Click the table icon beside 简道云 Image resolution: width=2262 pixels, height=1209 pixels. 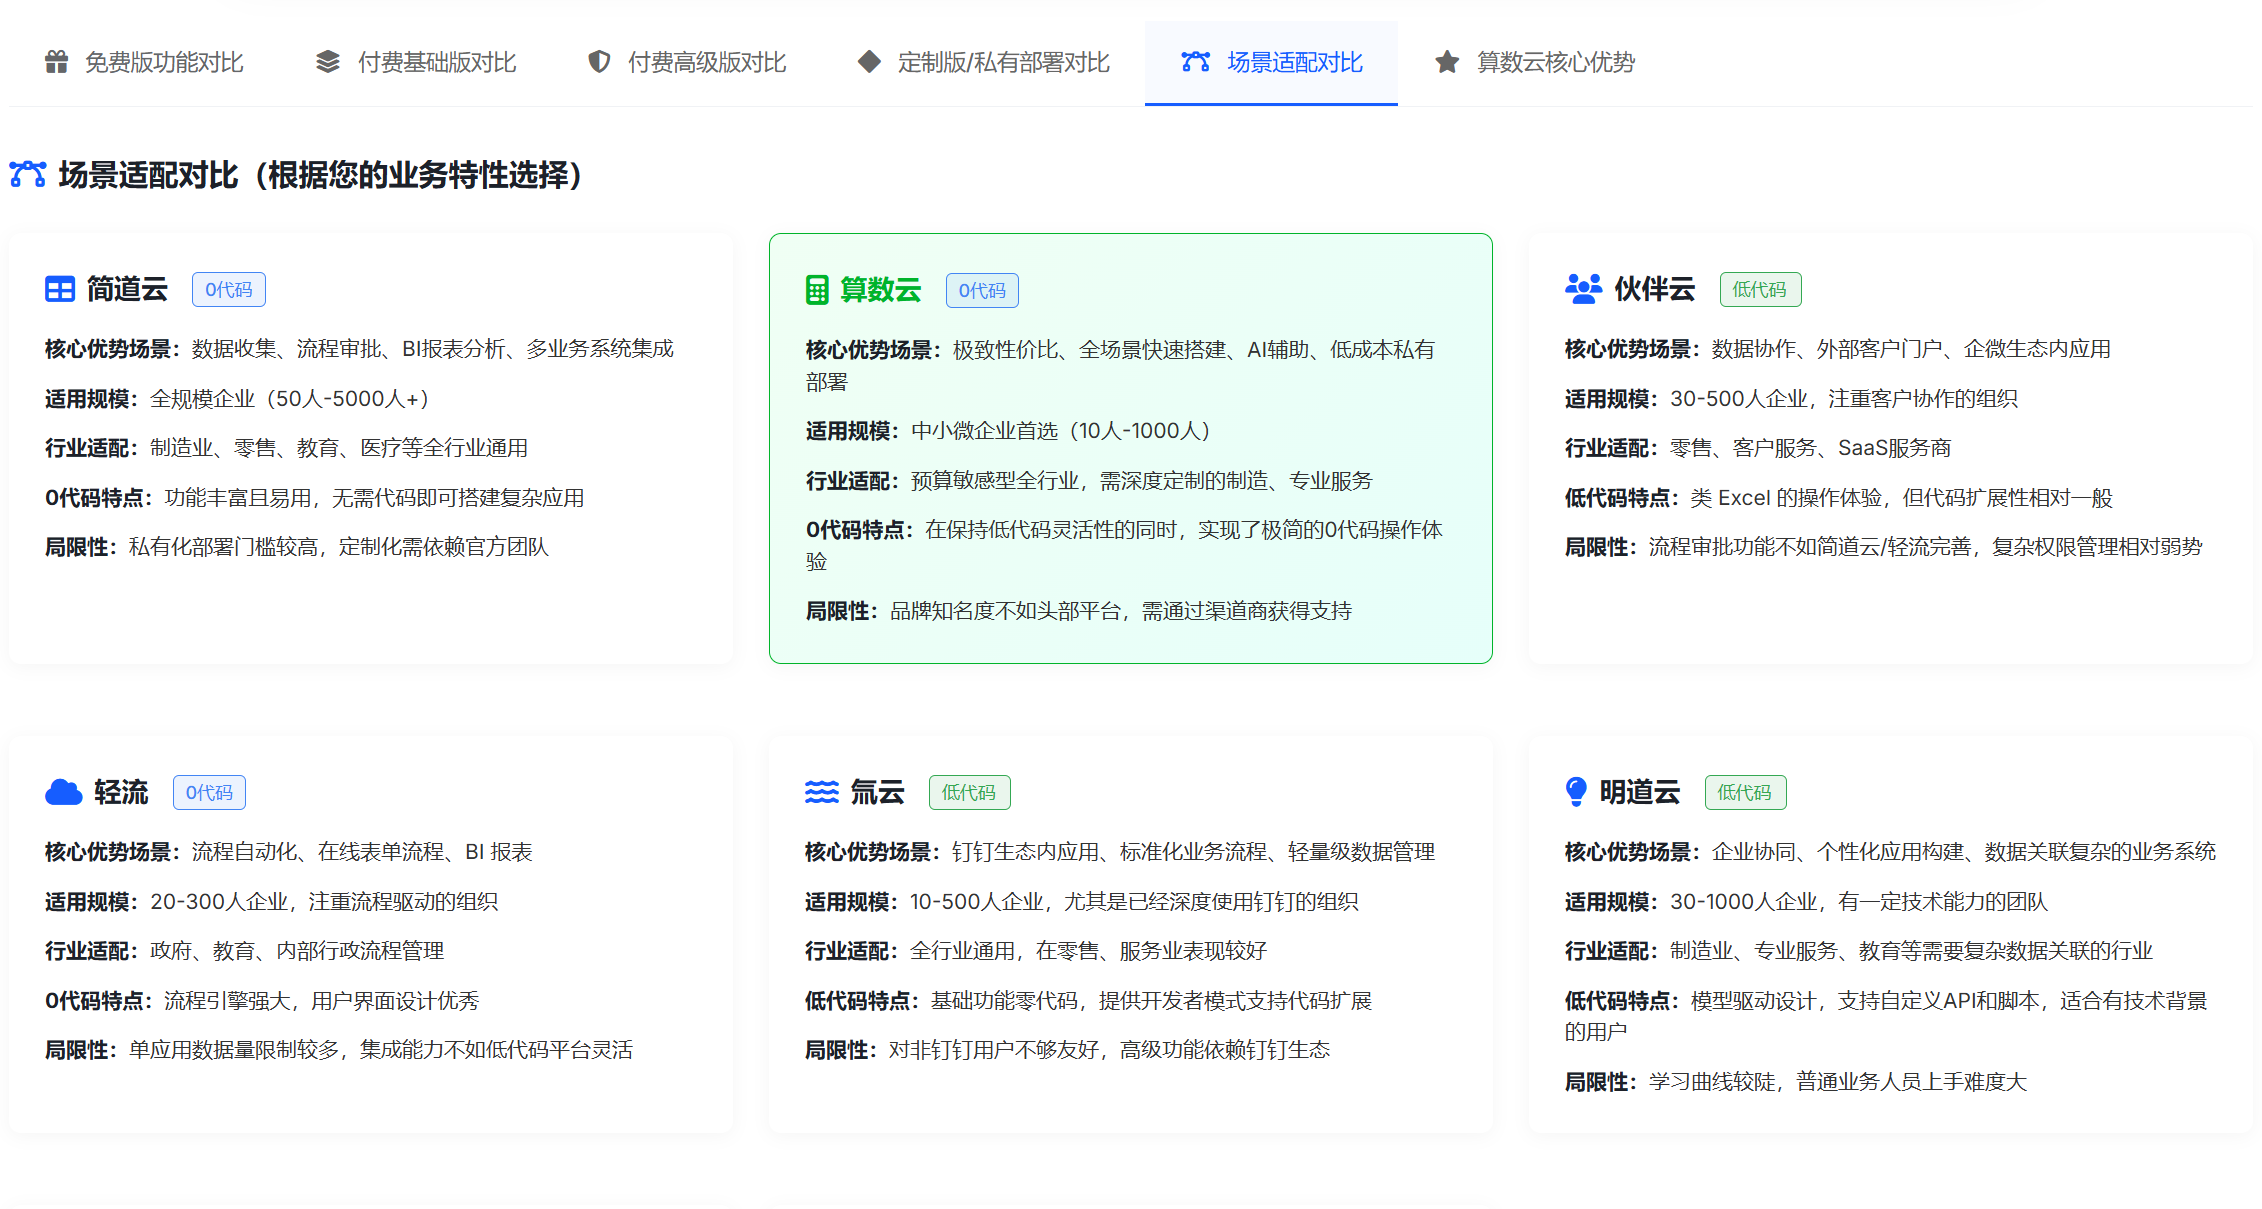(60, 290)
